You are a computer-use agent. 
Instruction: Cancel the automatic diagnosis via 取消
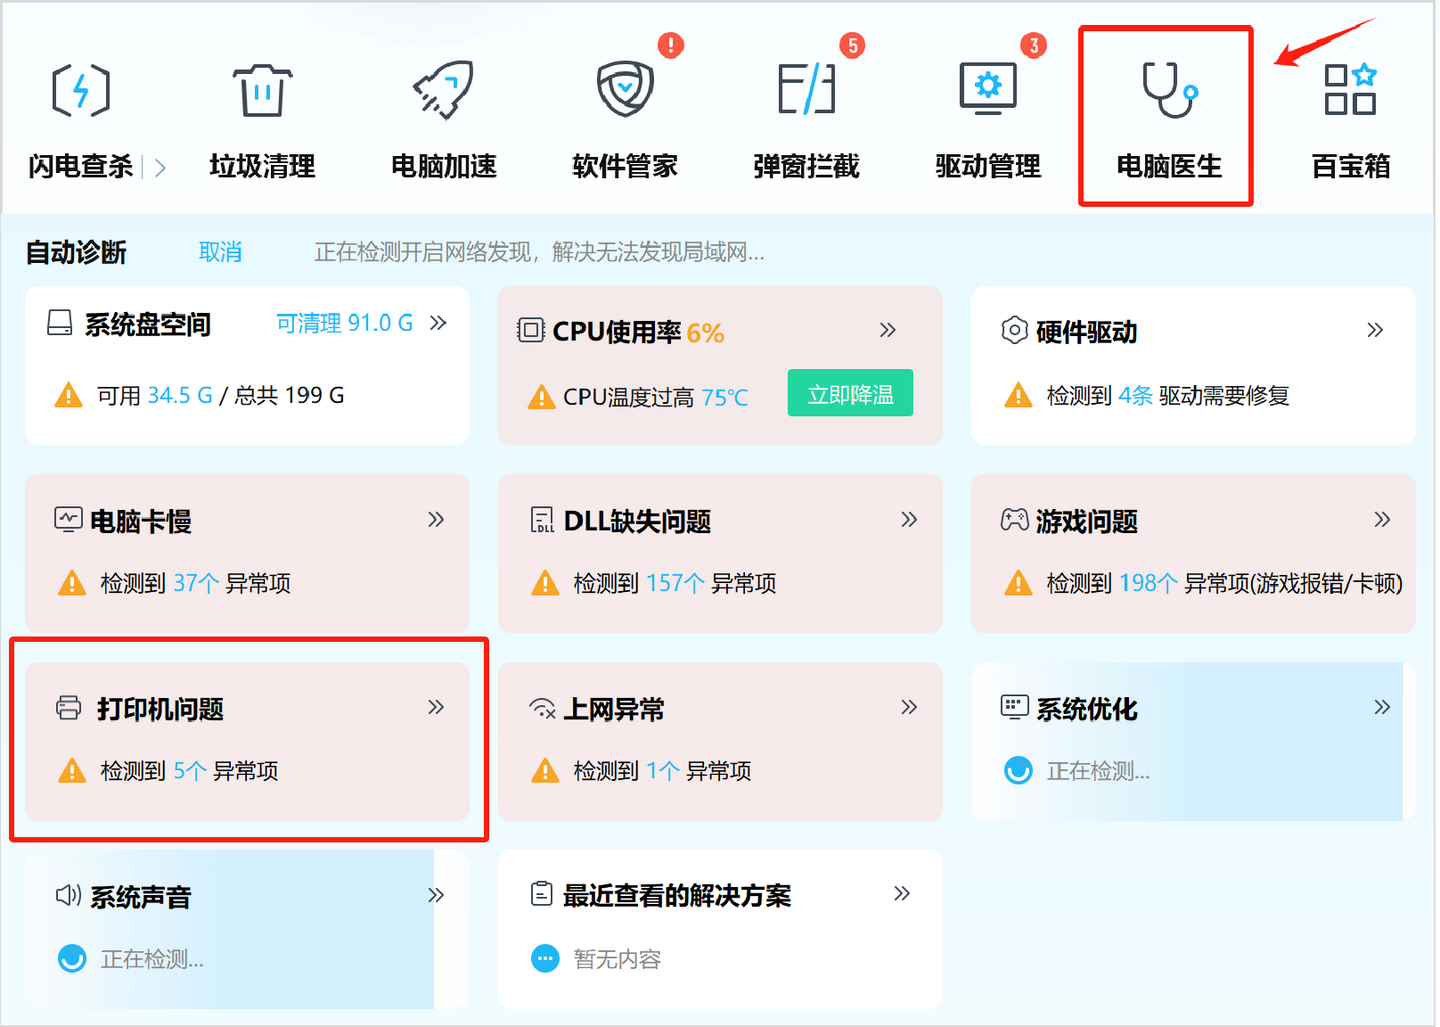220,252
